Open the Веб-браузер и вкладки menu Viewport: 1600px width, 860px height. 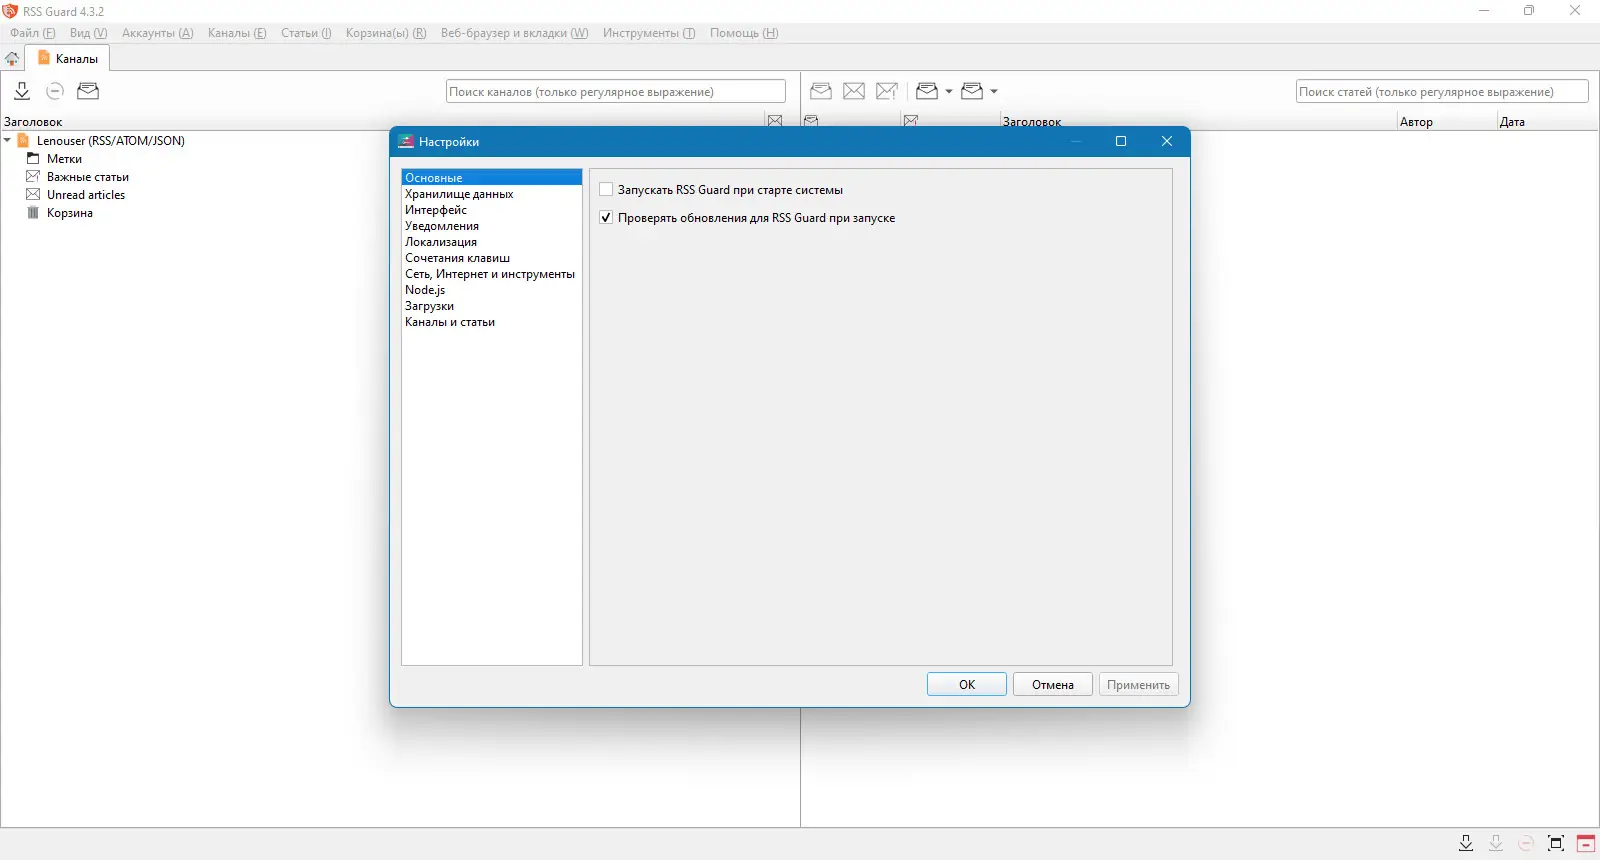click(x=514, y=33)
